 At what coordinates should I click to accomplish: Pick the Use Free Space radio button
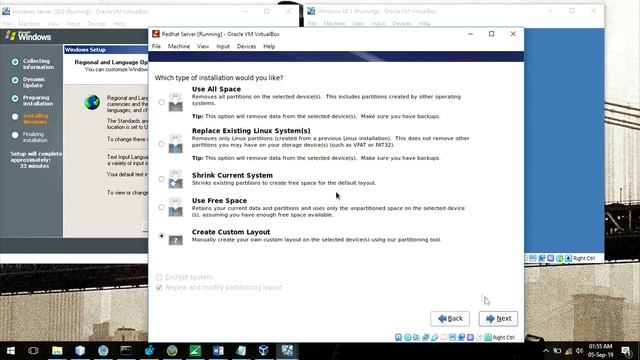click(x=162, y=207)
